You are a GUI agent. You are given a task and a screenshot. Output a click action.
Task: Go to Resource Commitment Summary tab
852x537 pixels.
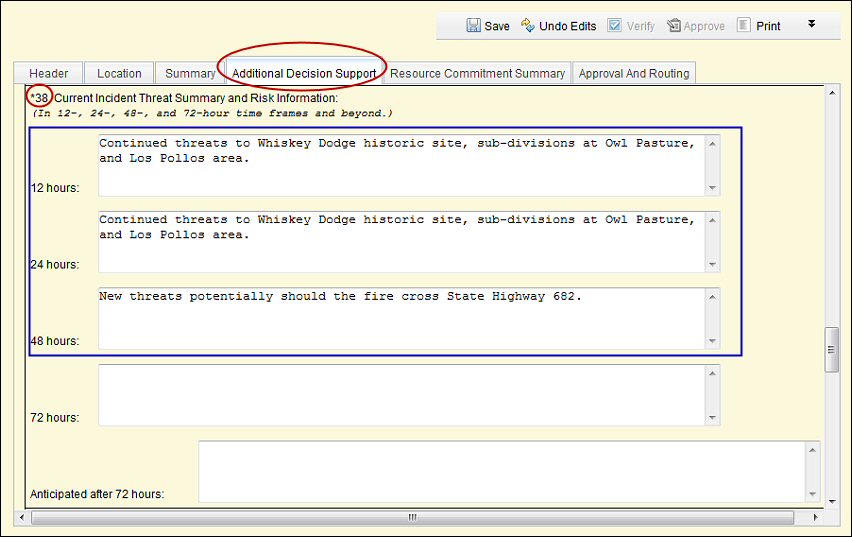coord(477,73)
